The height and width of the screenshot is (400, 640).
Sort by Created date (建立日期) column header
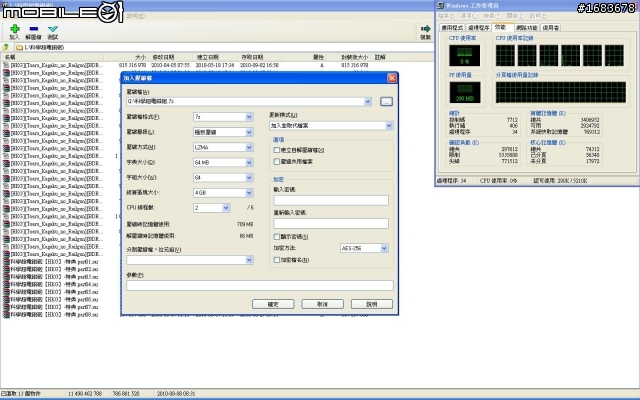click(x=215, y=57)
